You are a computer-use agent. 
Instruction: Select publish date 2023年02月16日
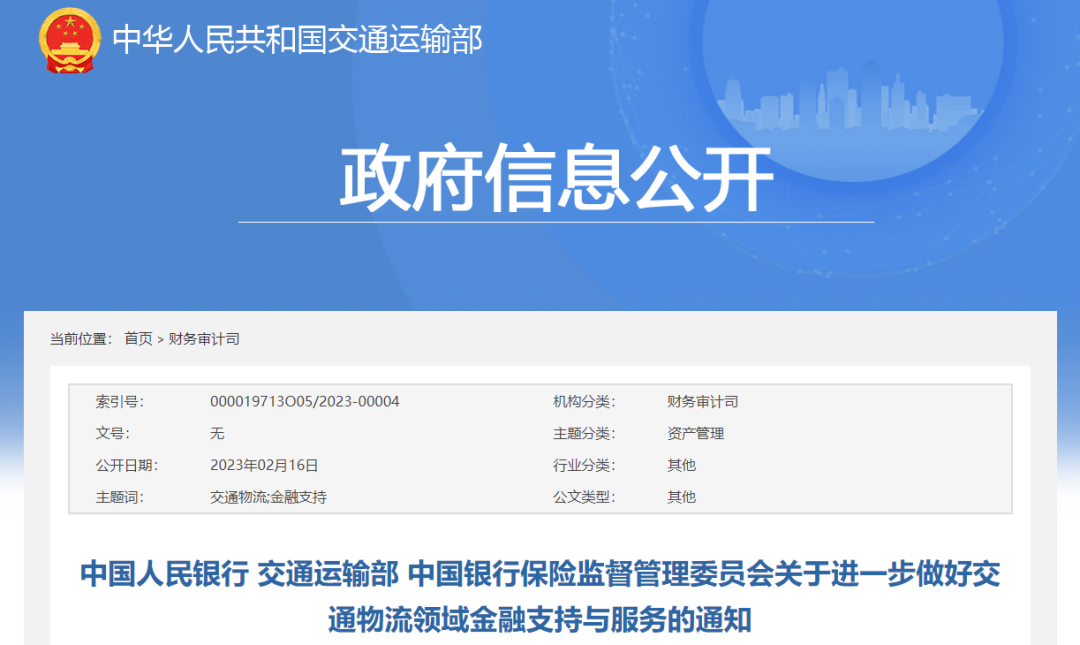coord(264,465)
